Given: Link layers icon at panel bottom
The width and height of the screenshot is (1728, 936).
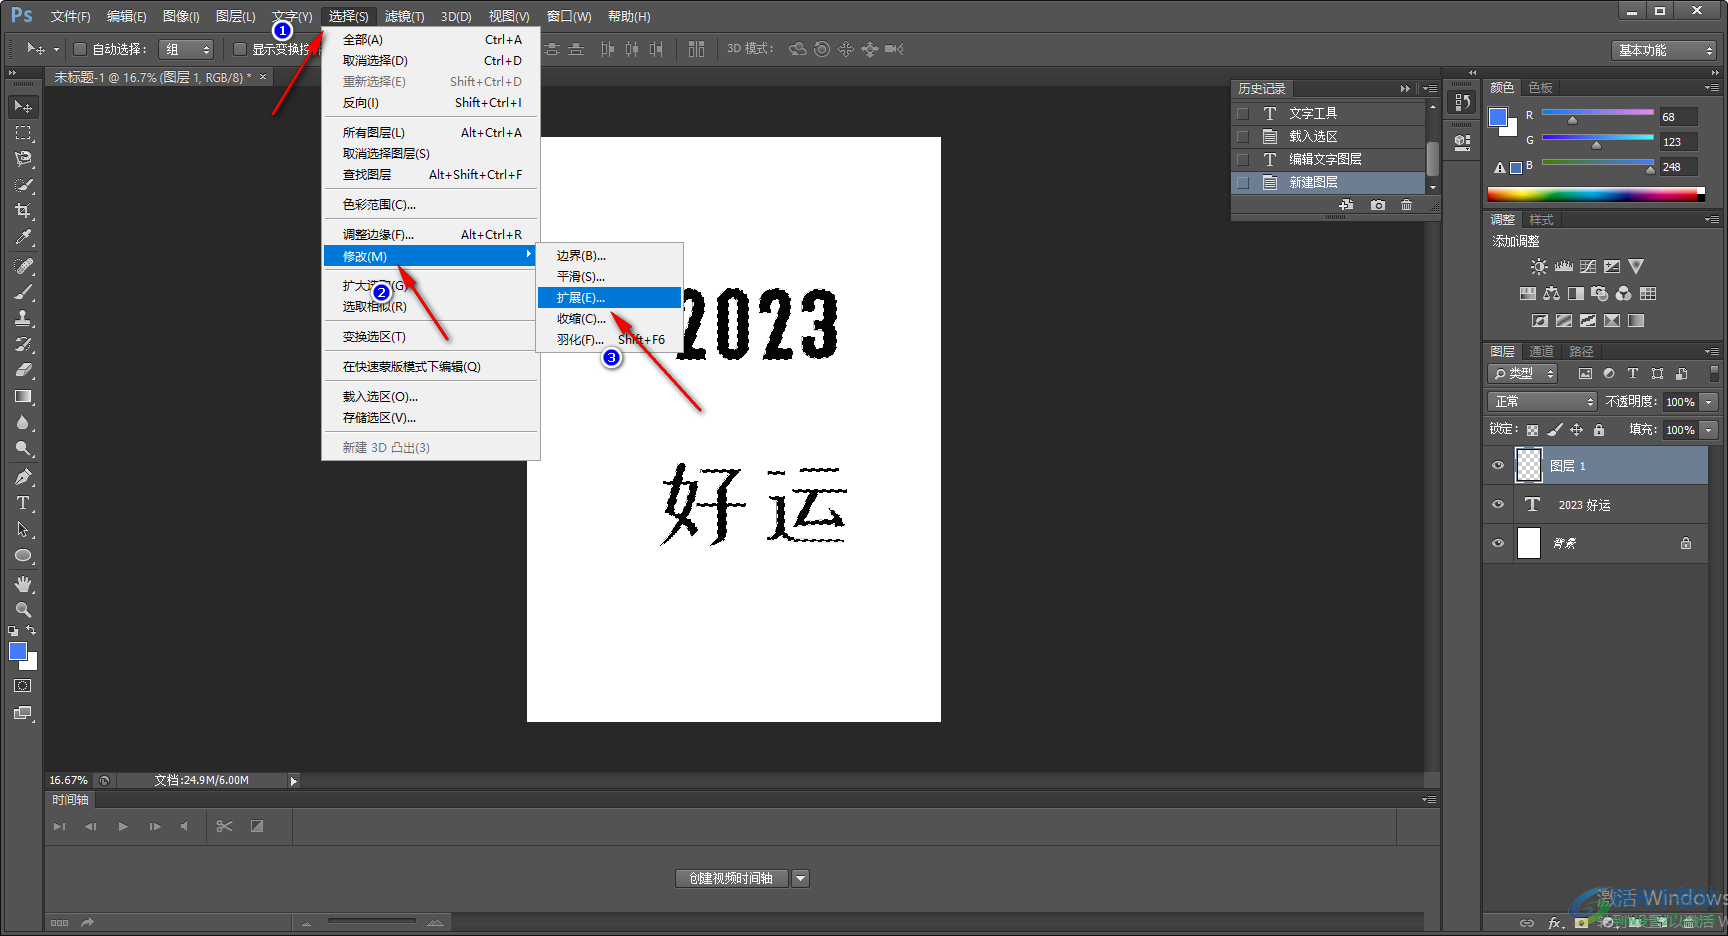Looking at the screenshot, I should point(1527,923).
